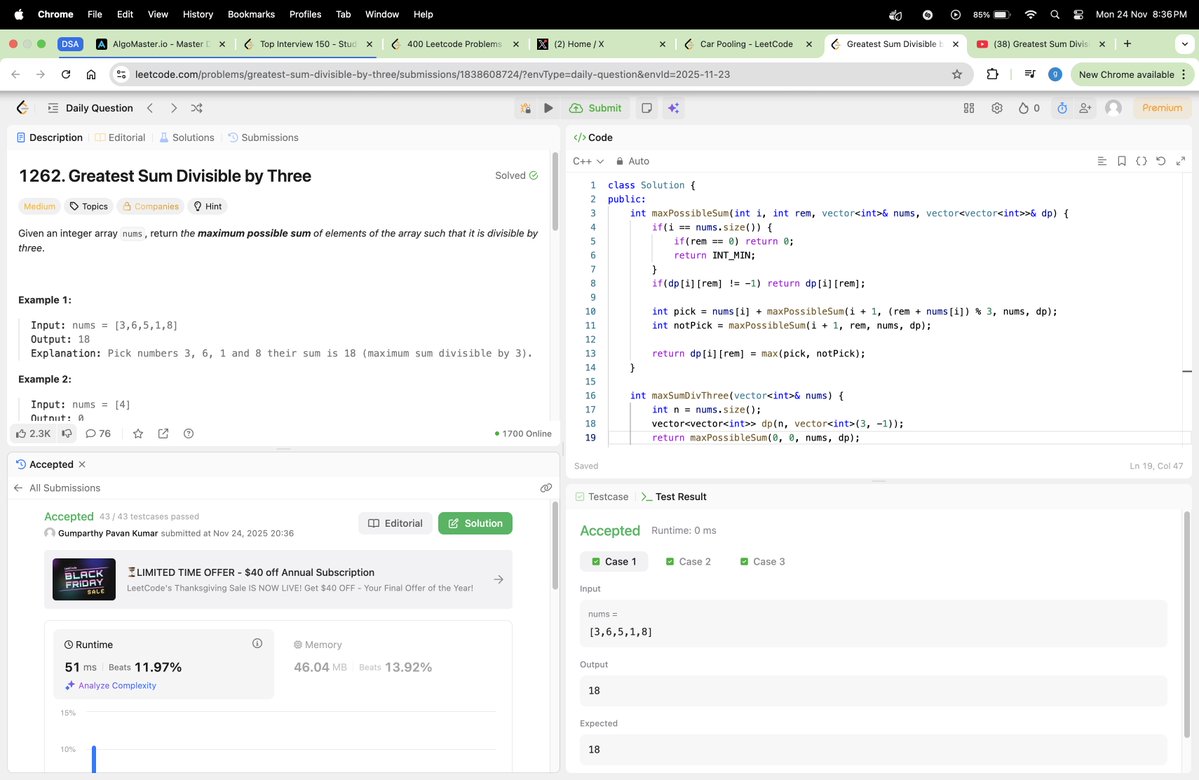Click the code formatting brackets icon in editor
The height and width of the screenshot is (780, 1199).
1141,160
